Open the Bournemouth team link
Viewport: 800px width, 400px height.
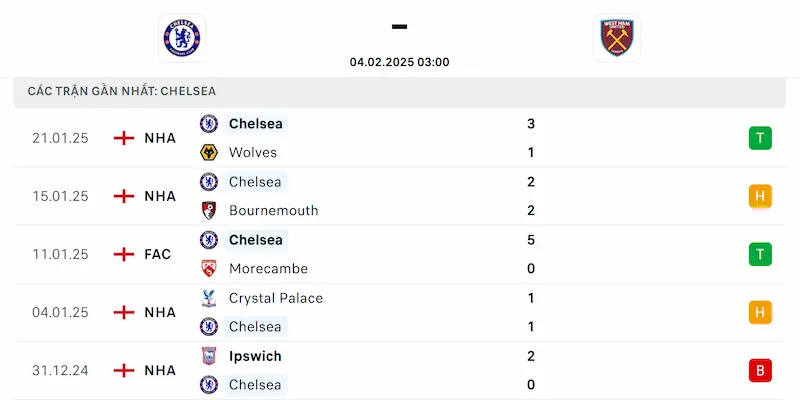[x=273, y=211]
